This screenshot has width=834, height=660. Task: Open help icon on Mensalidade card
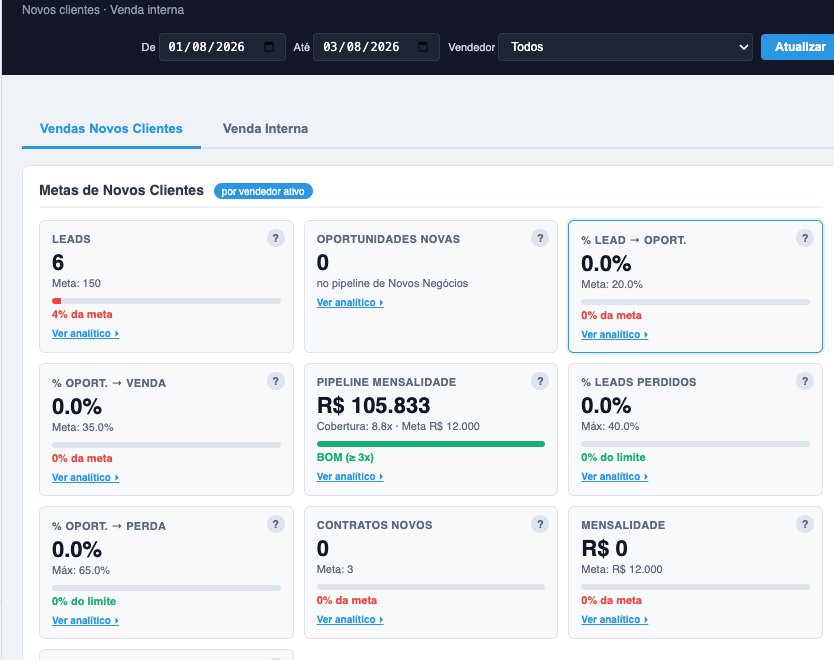point(805,524)
